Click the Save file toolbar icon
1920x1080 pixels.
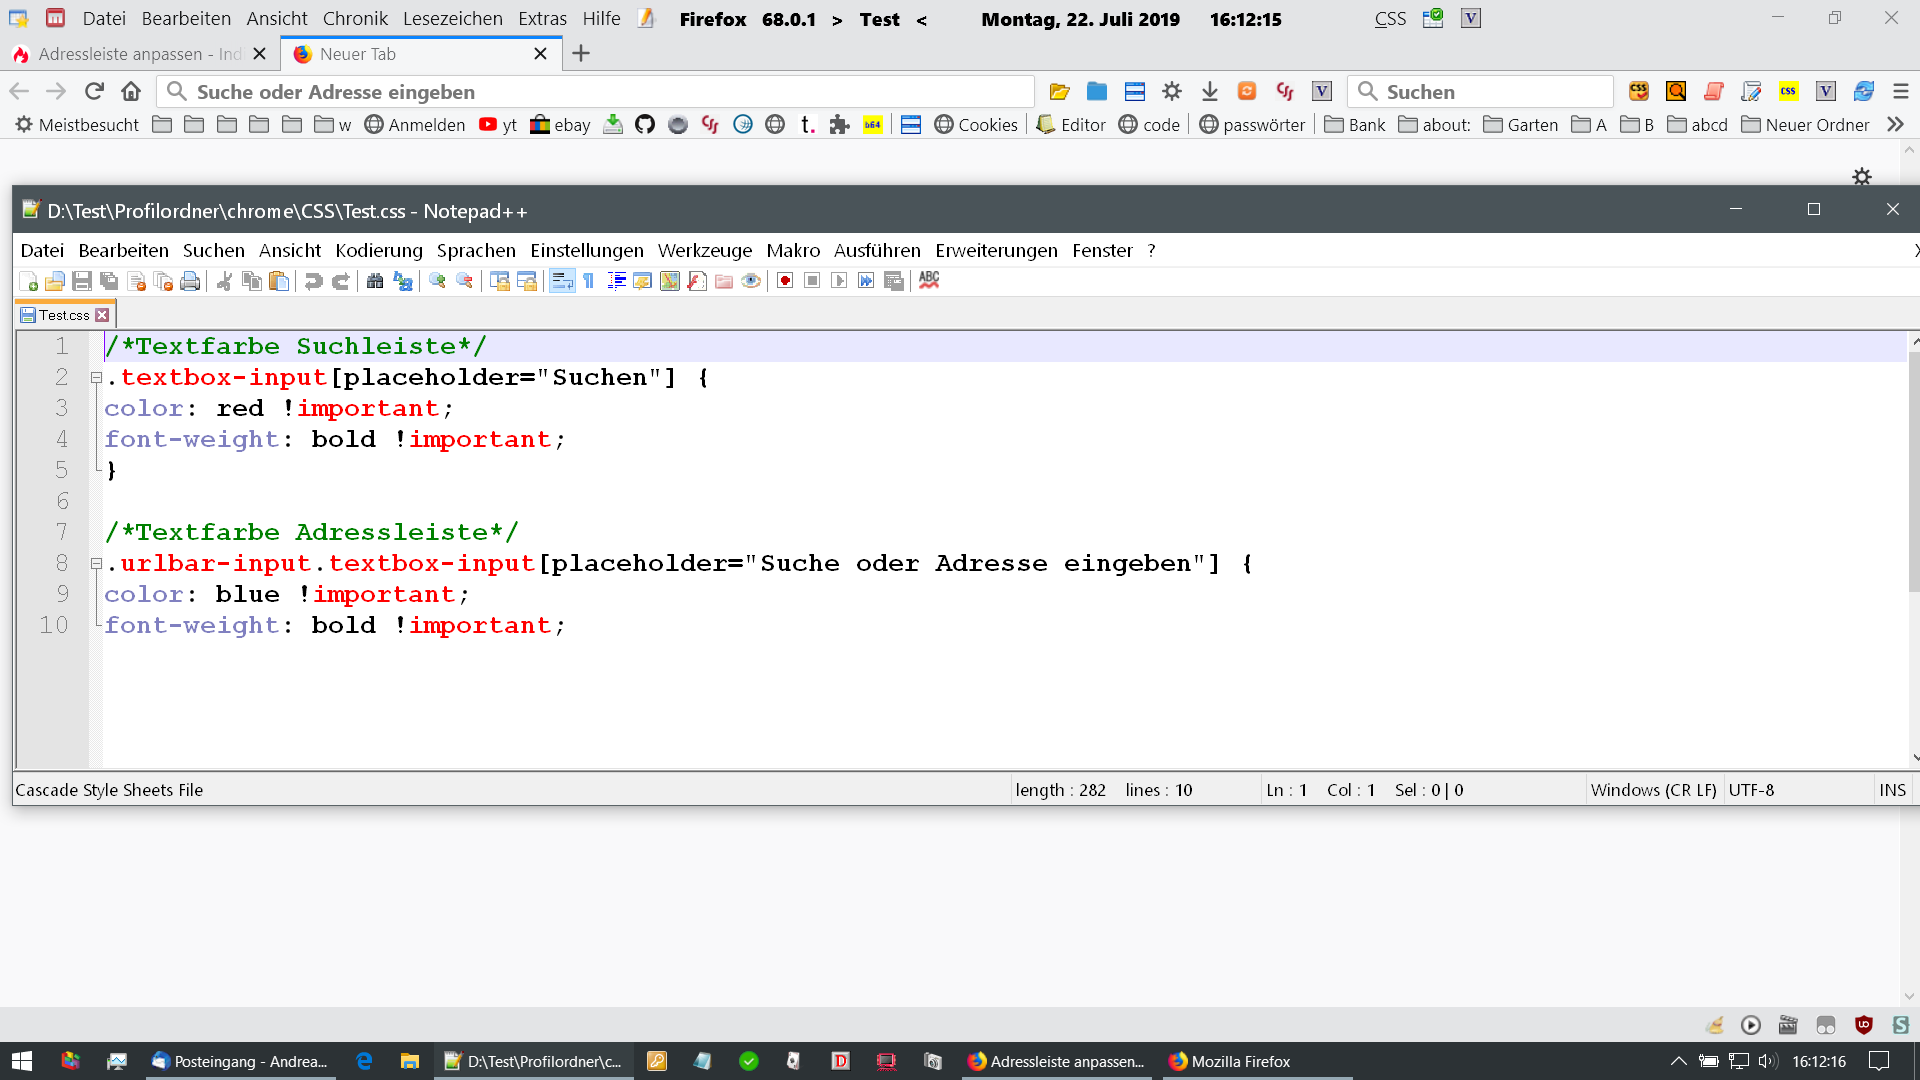83,281
